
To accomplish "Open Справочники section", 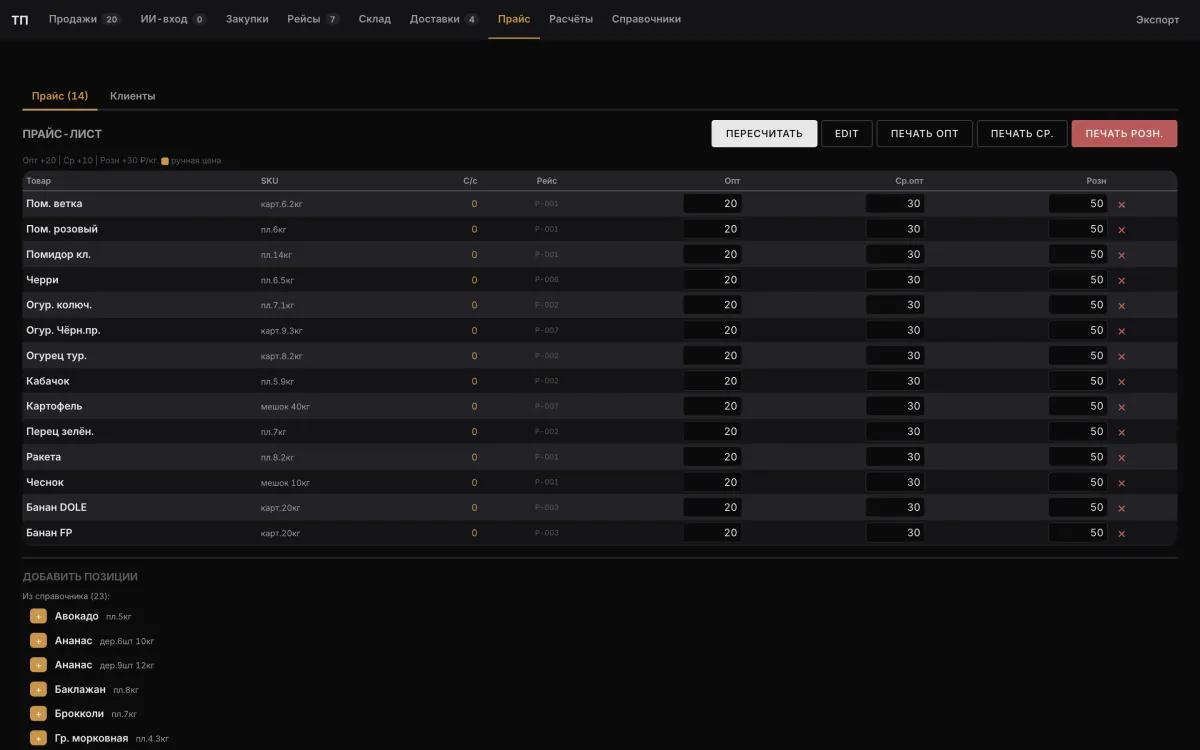I will pyautogui.click(x=646, y=19).
